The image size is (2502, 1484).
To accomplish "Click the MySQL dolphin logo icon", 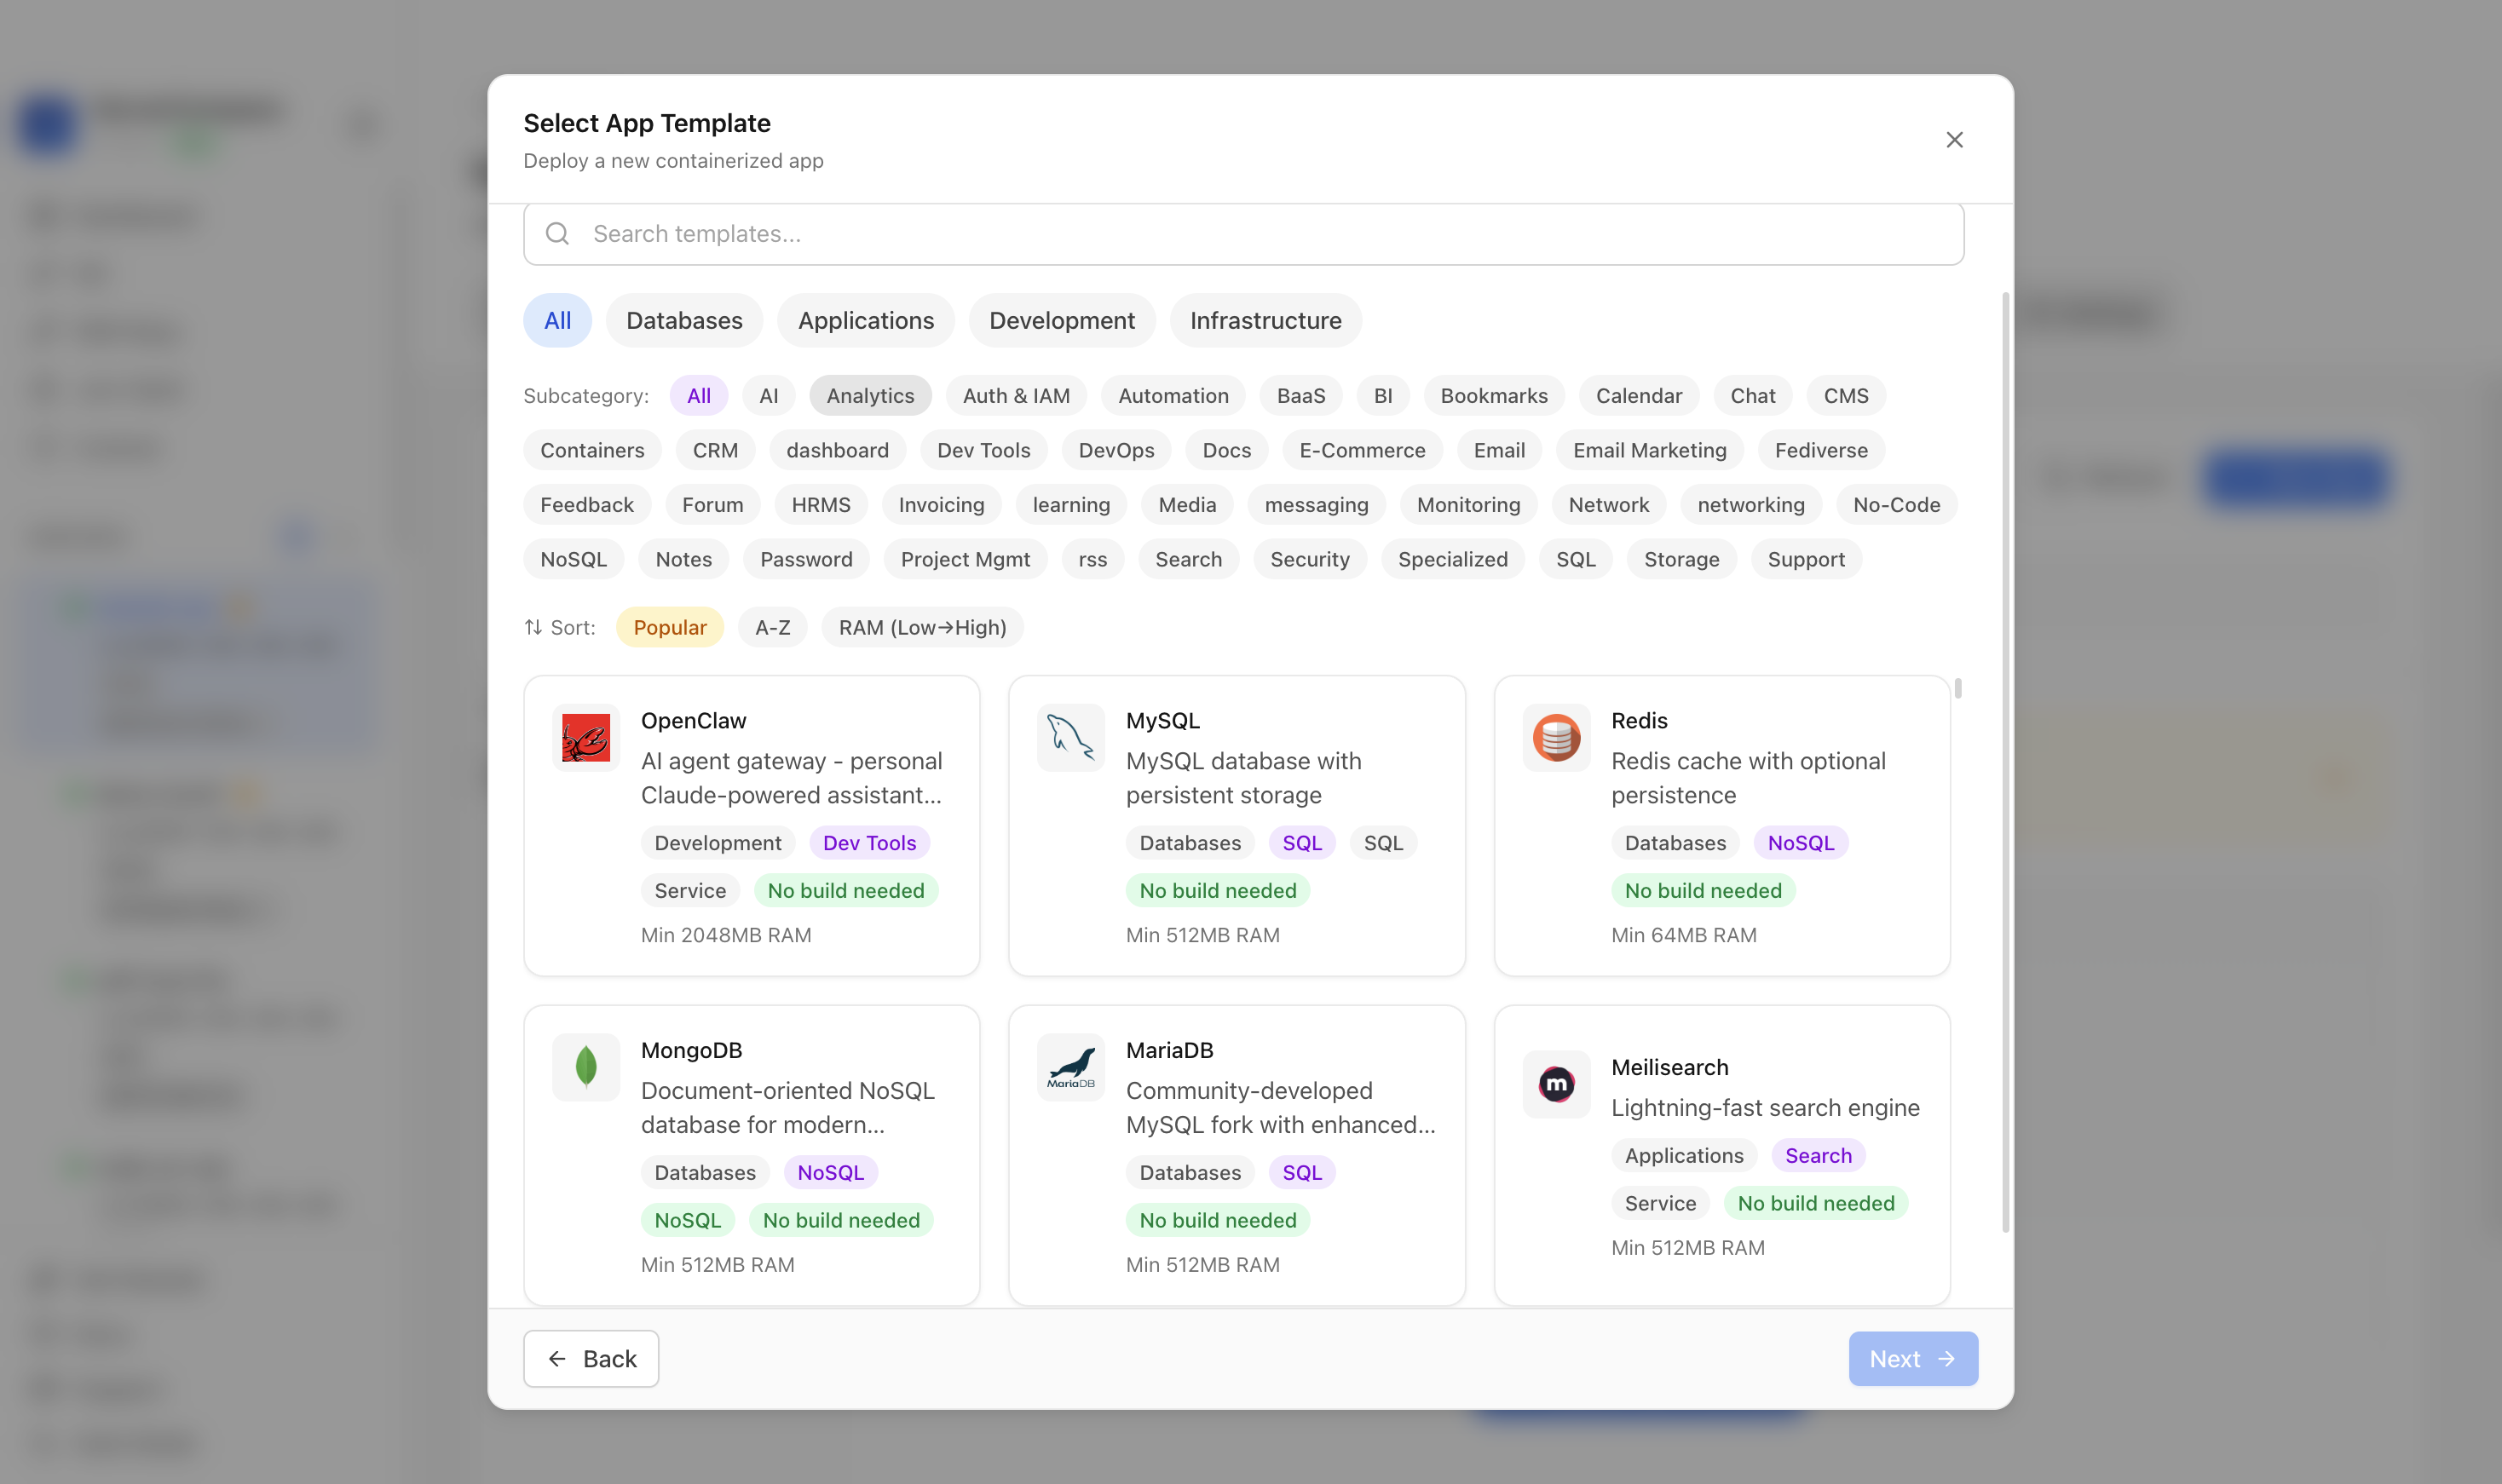I will pyautogui.click(x=1070, y=738).
